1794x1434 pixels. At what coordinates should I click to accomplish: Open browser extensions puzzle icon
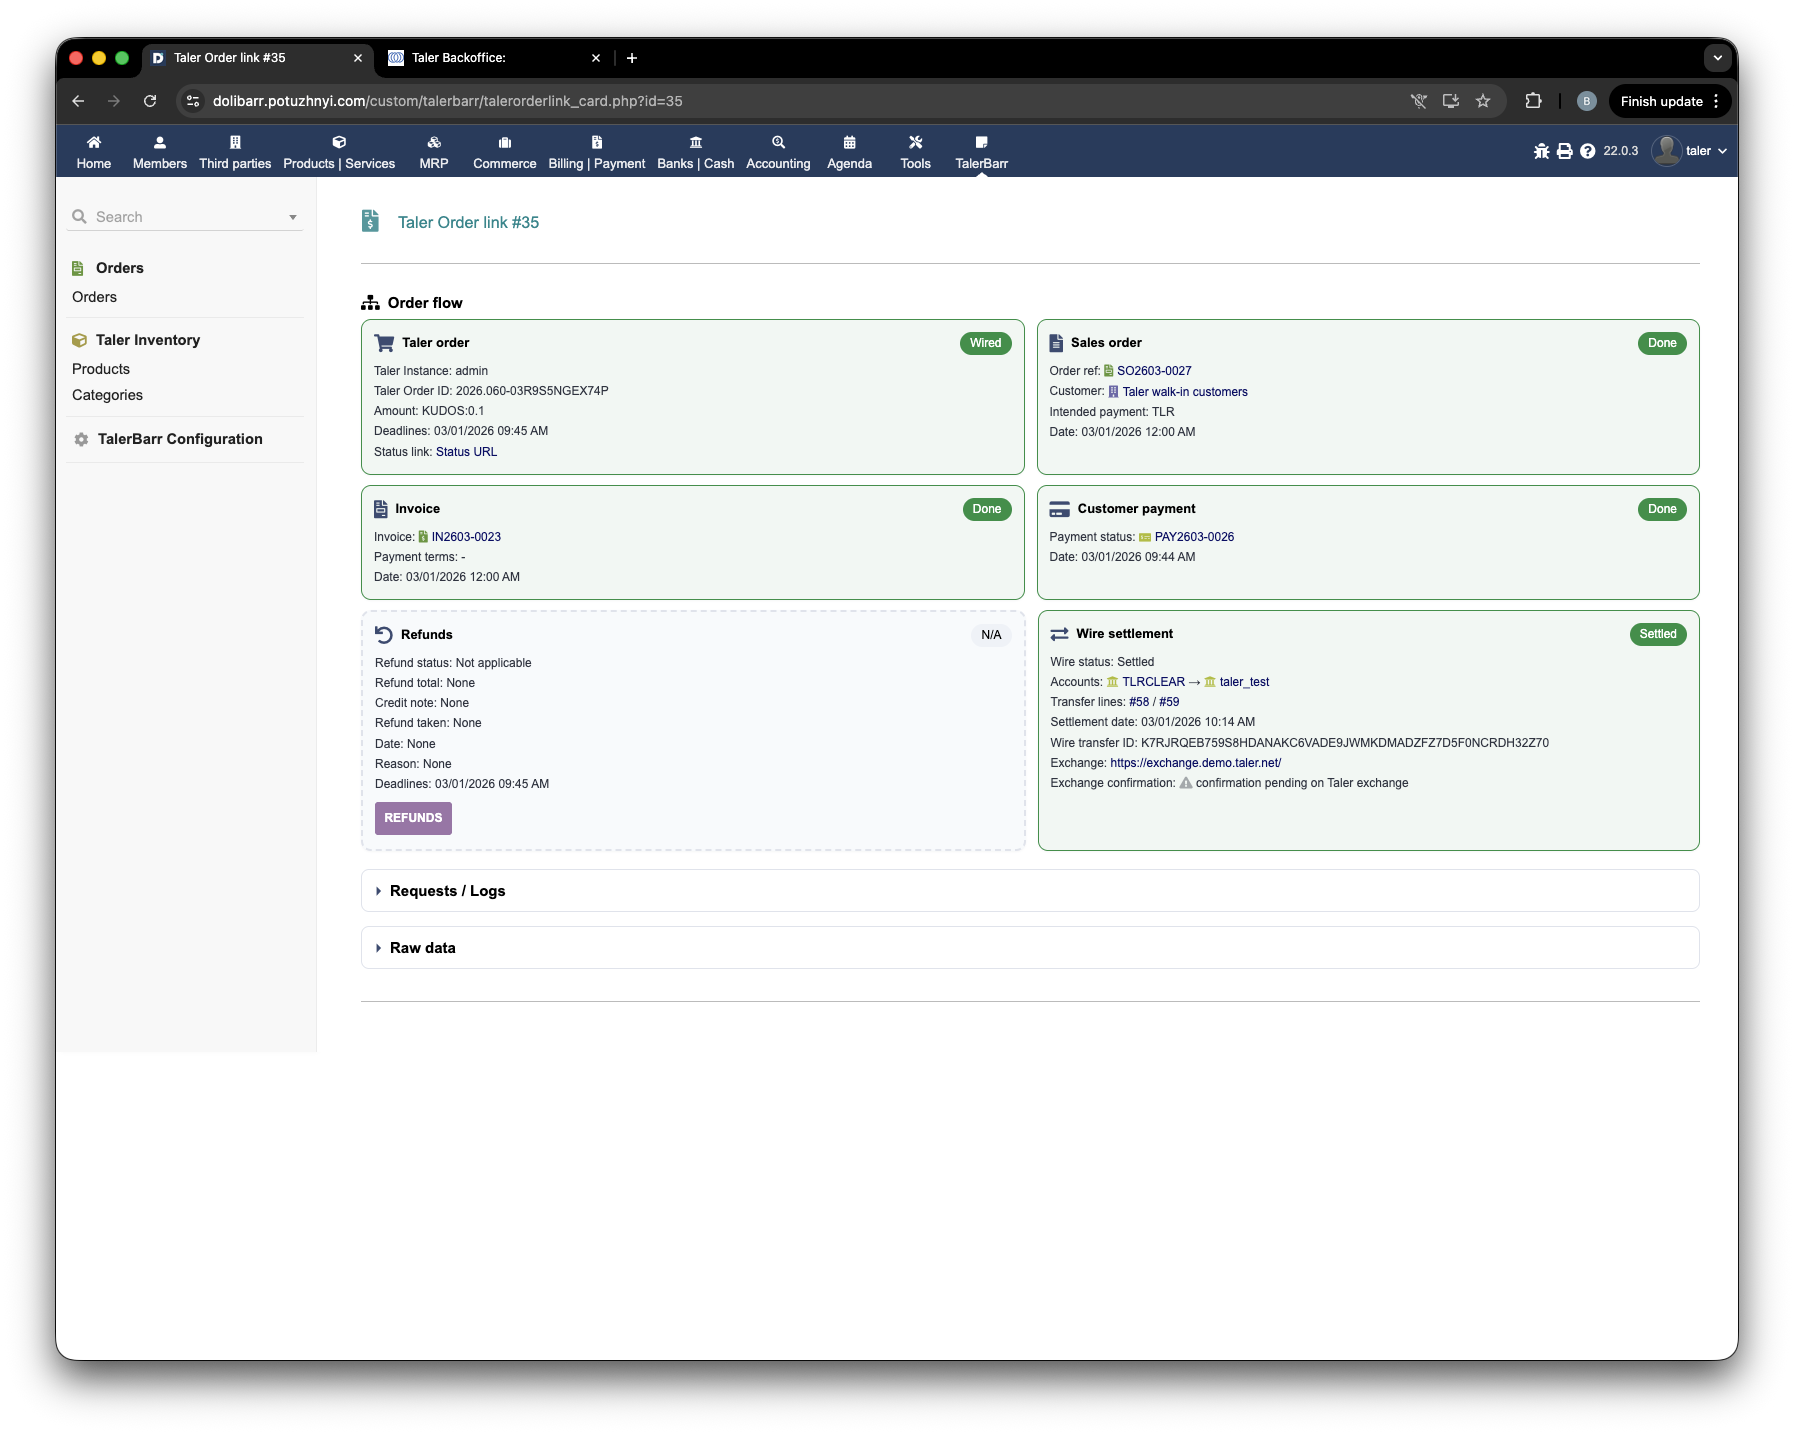pyautogui.click(x=1533, y=101)
